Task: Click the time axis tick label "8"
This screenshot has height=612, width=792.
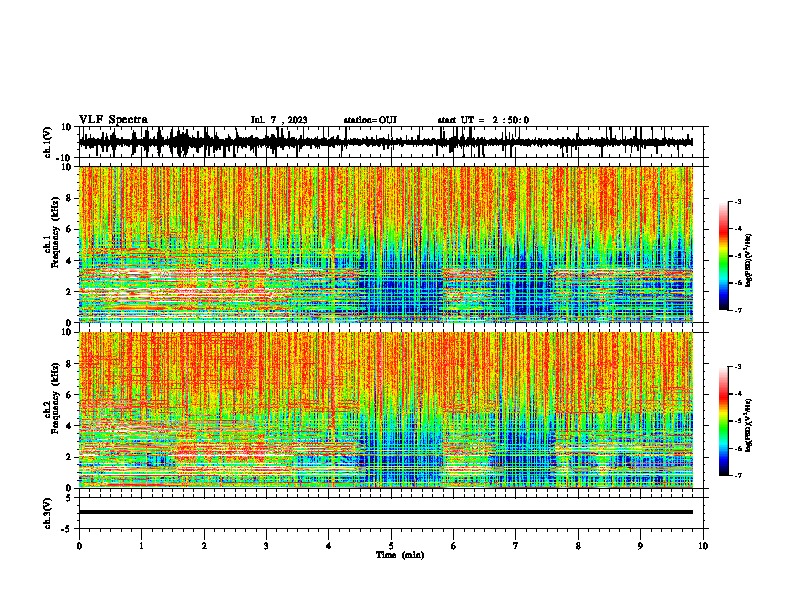Action: [578, 546]
